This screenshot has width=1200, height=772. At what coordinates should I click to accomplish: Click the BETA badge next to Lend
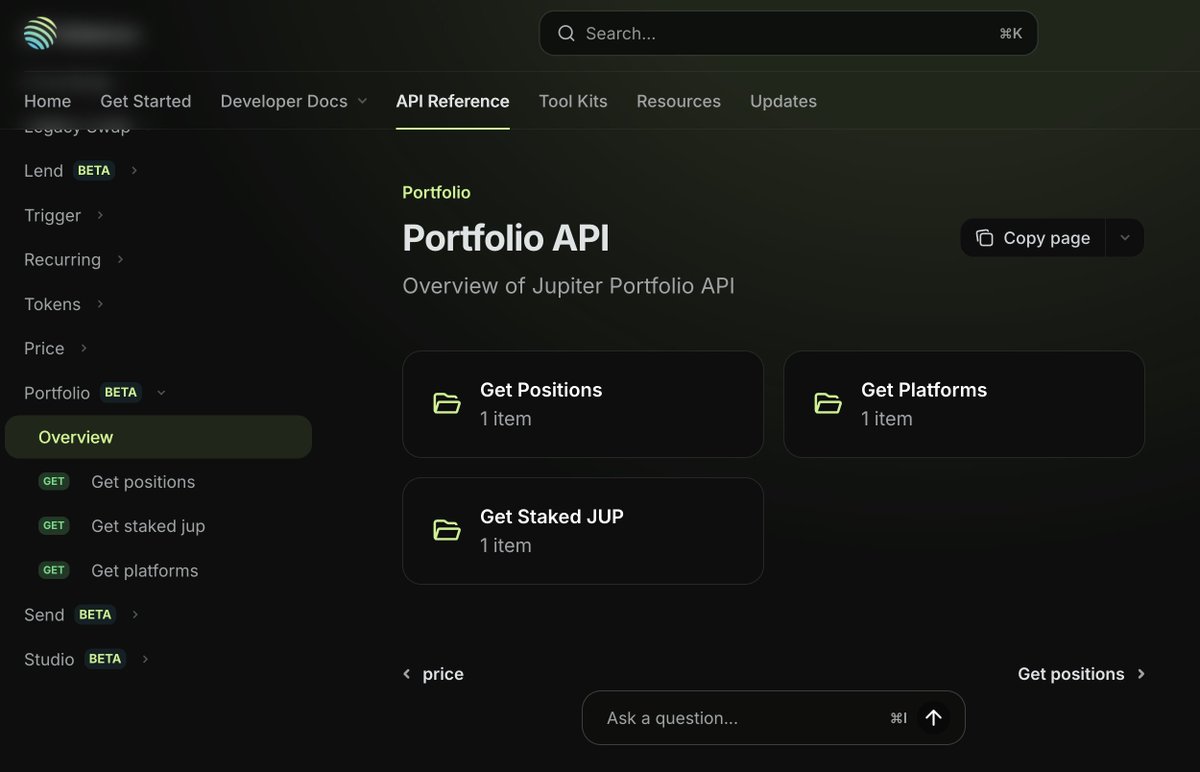tap(94, 171)
